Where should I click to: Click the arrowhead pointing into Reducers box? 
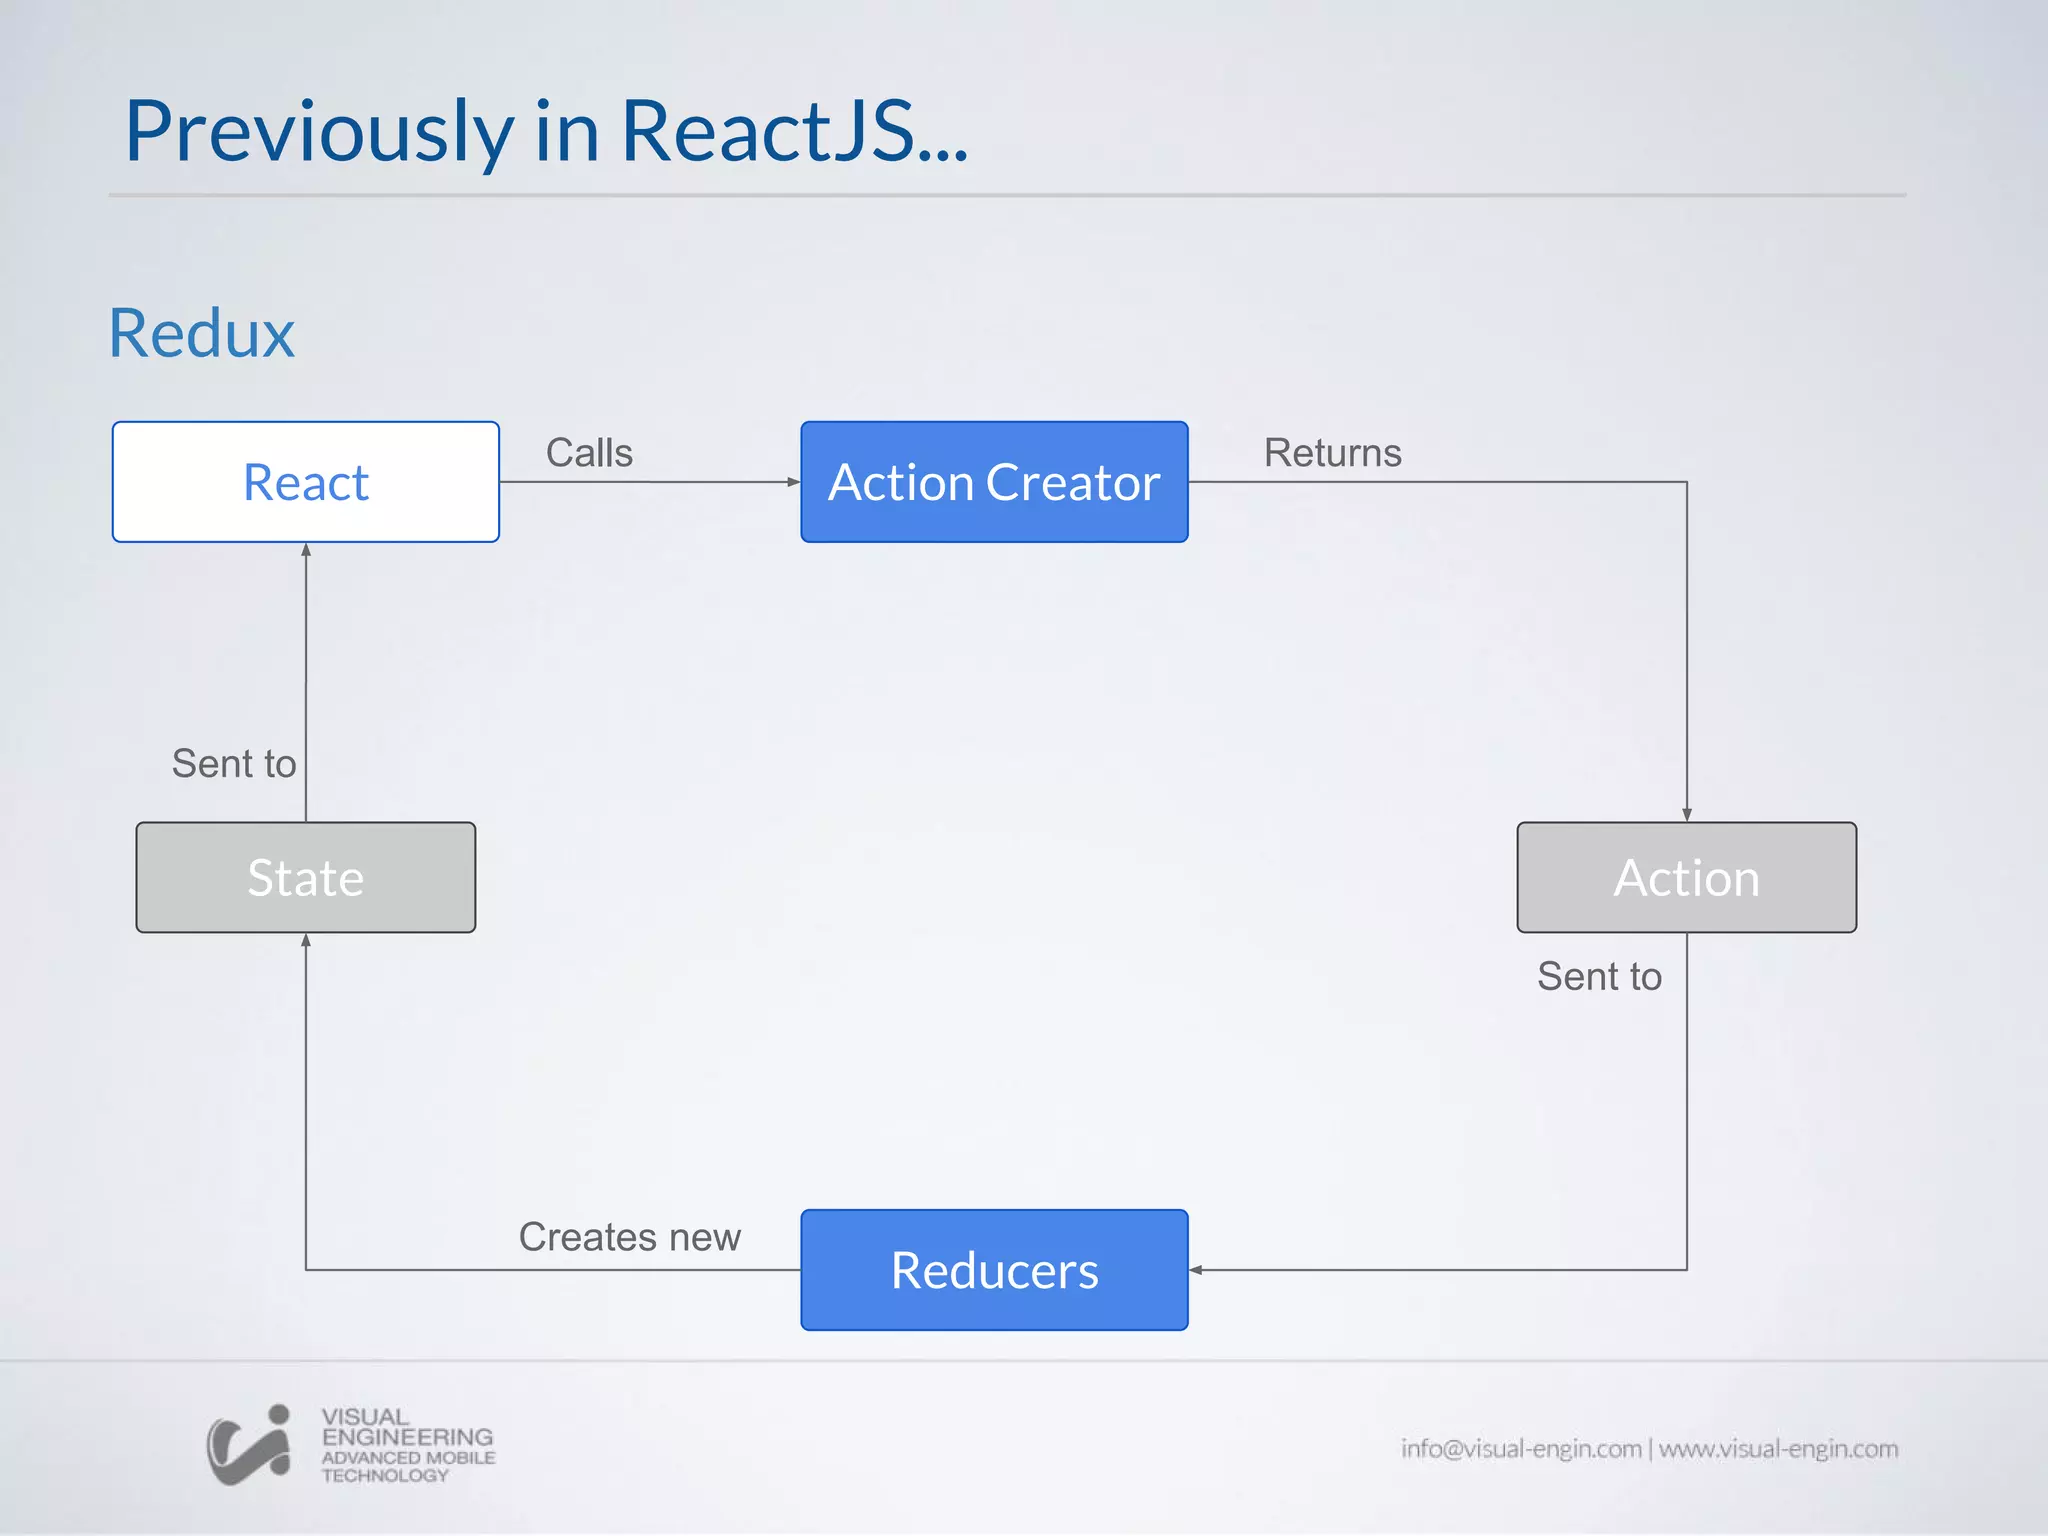pyautogui.click(x=1196, y=1270)
